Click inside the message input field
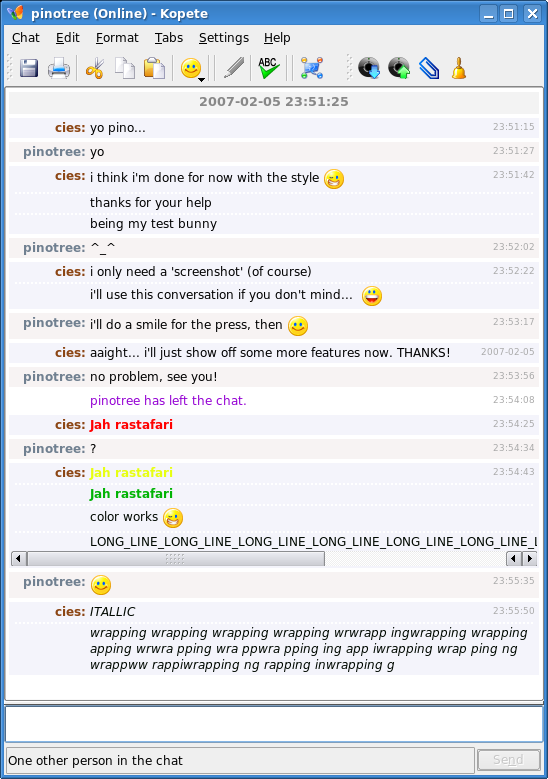Image resolution: width=548 pixels, height=779 pixels. pos(274,724)
